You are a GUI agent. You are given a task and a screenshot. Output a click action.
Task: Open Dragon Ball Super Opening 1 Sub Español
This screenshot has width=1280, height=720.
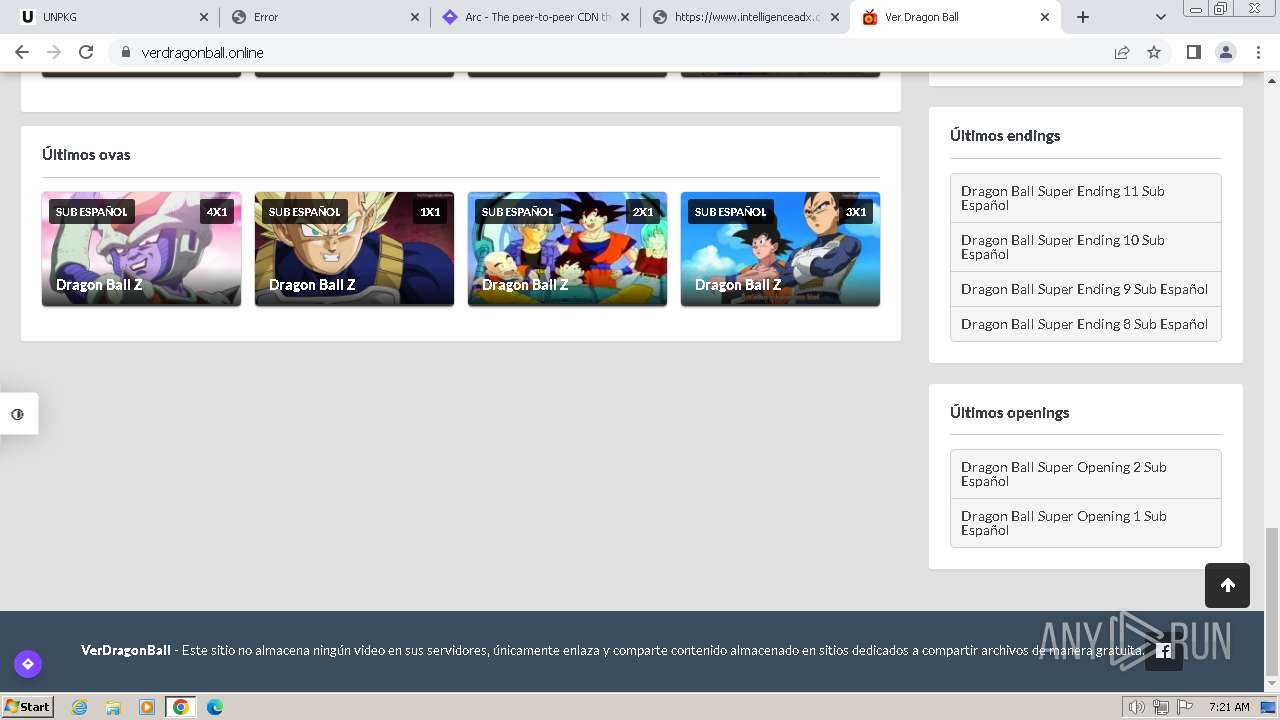pos(1085,523)
